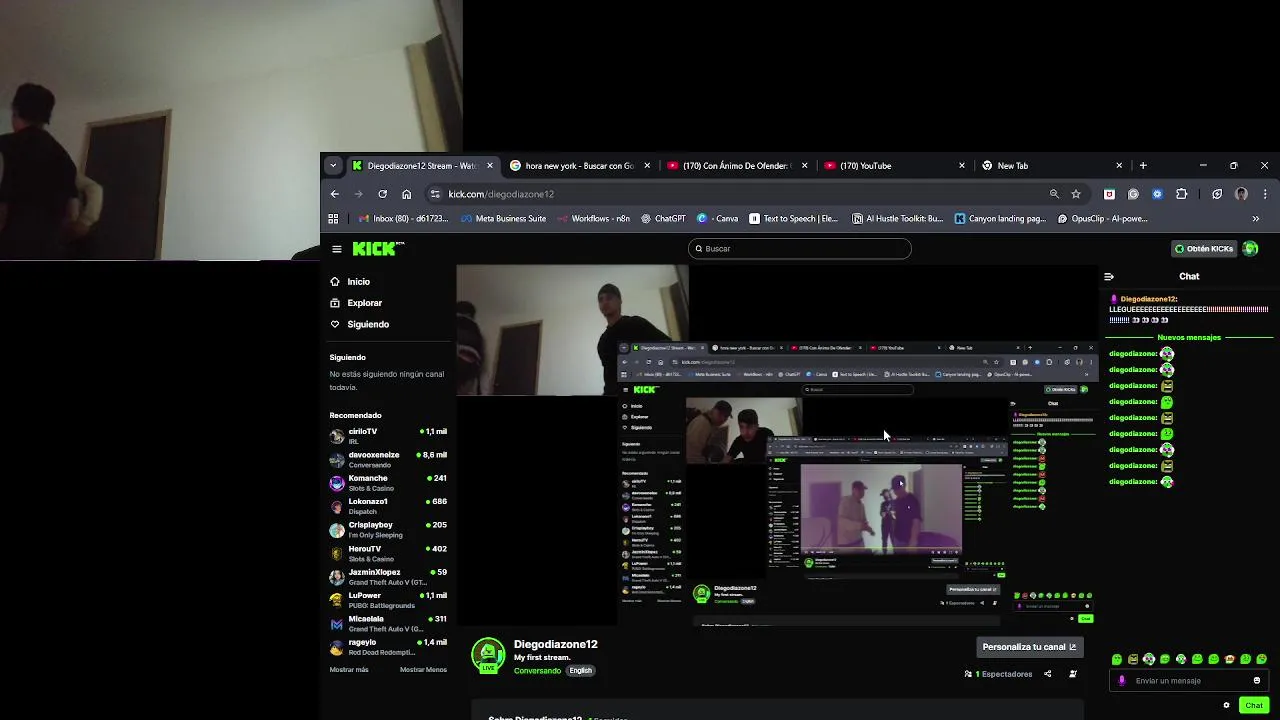Click the blue extension icon in the Chrome toolbar
Image resolution: width=1280 pixels, height=720 pixels.
[1157, 194]
